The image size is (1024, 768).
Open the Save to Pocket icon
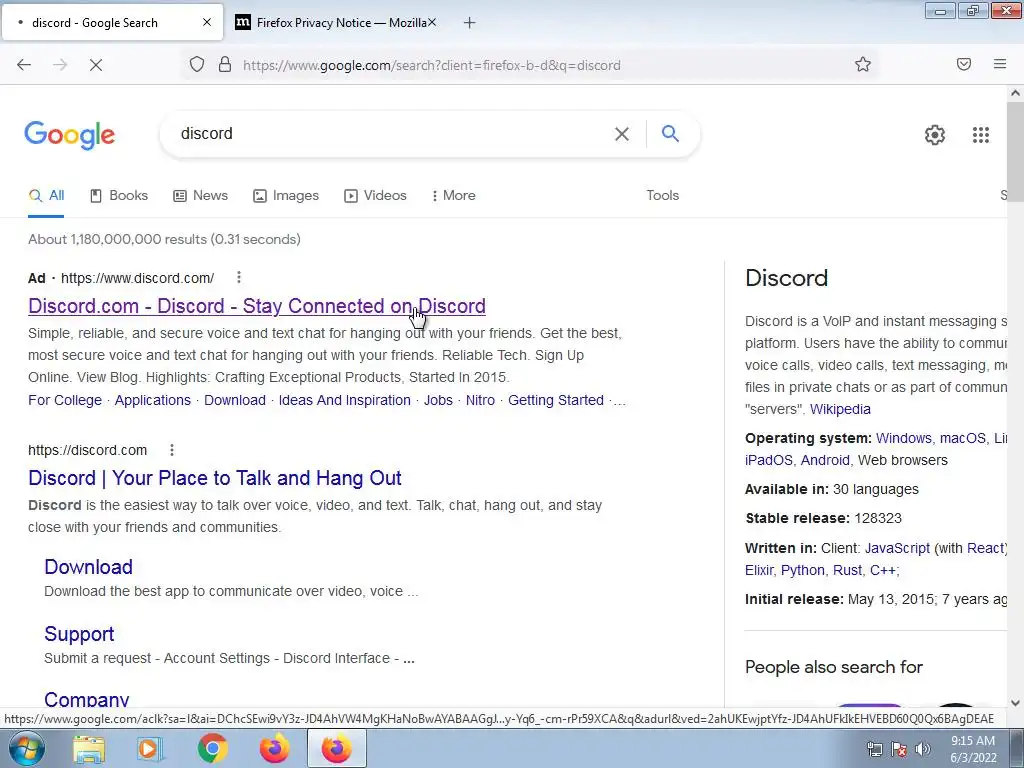click(x=964, y=64)
